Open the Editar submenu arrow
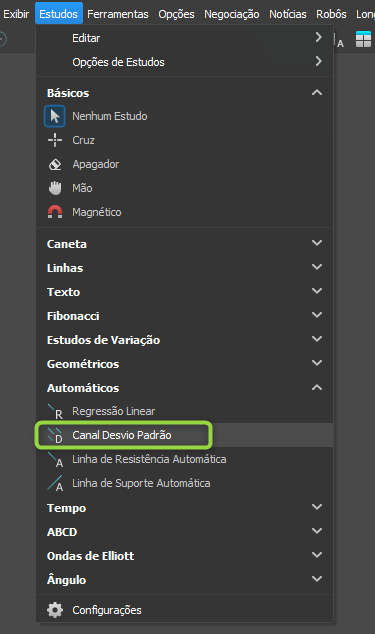 (318, 38)
